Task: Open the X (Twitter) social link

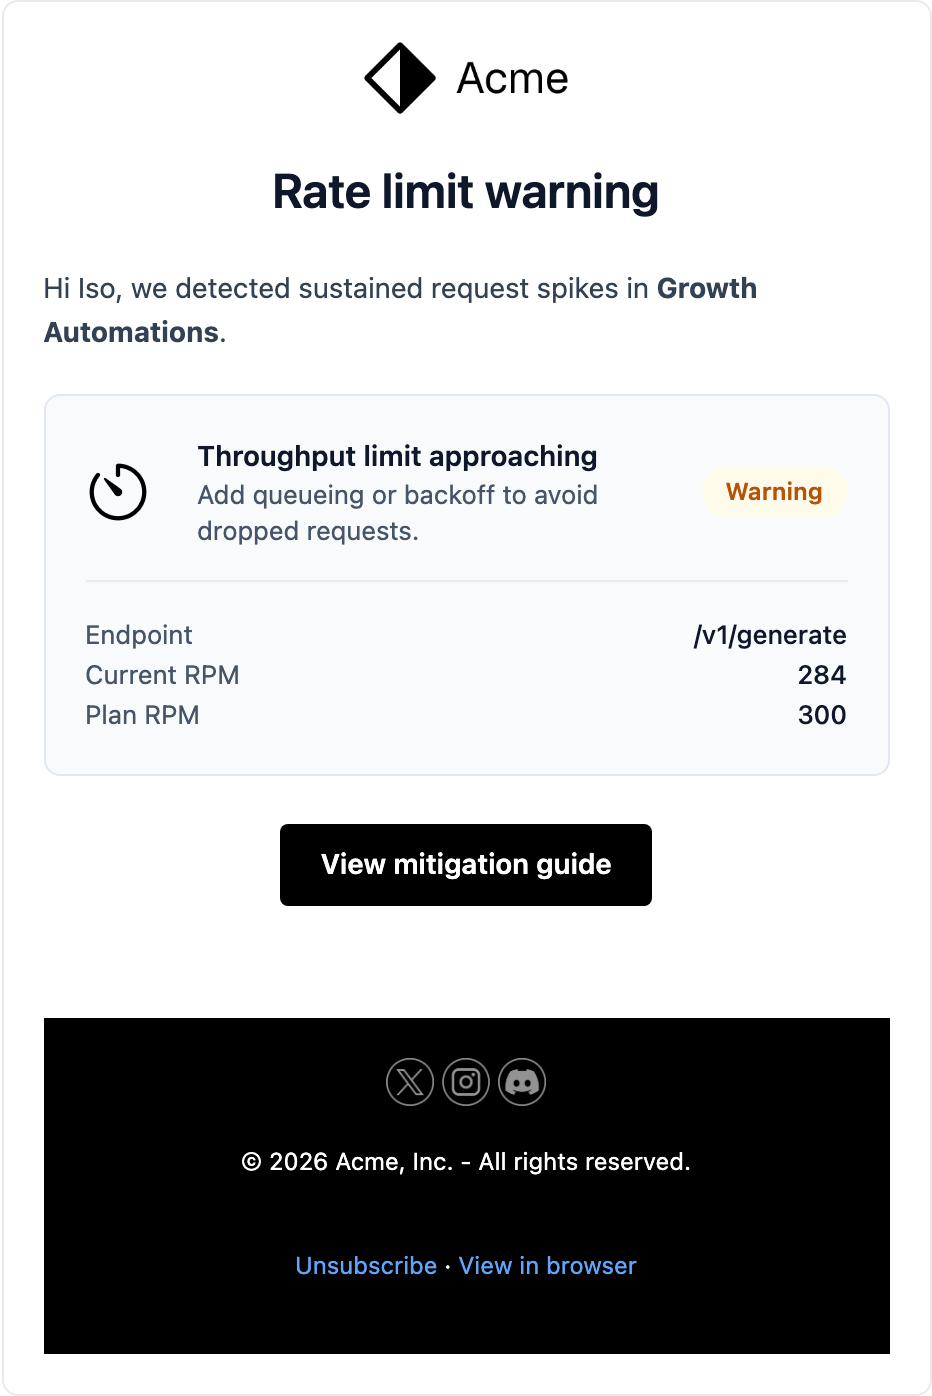Action: [x=410, y=1082]
